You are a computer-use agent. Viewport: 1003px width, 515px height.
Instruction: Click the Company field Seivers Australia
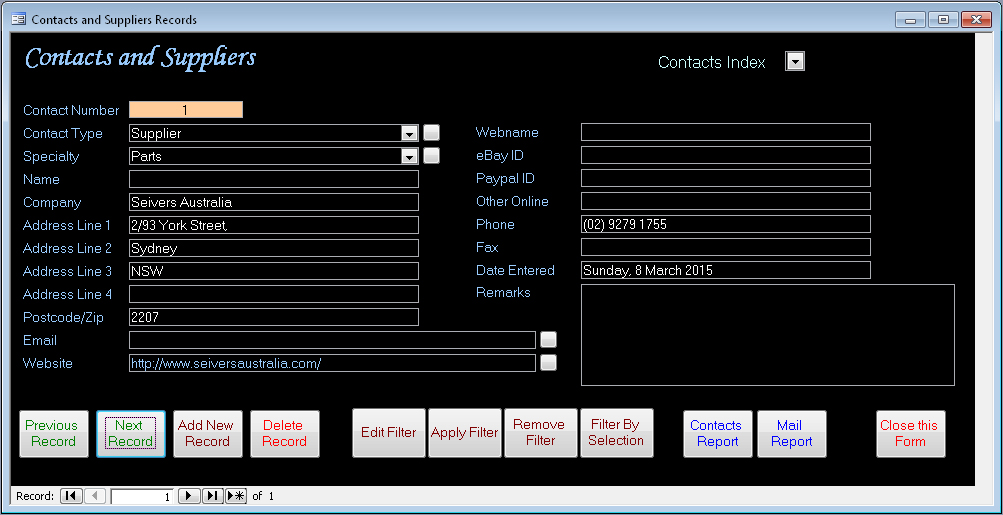point(274,202)
